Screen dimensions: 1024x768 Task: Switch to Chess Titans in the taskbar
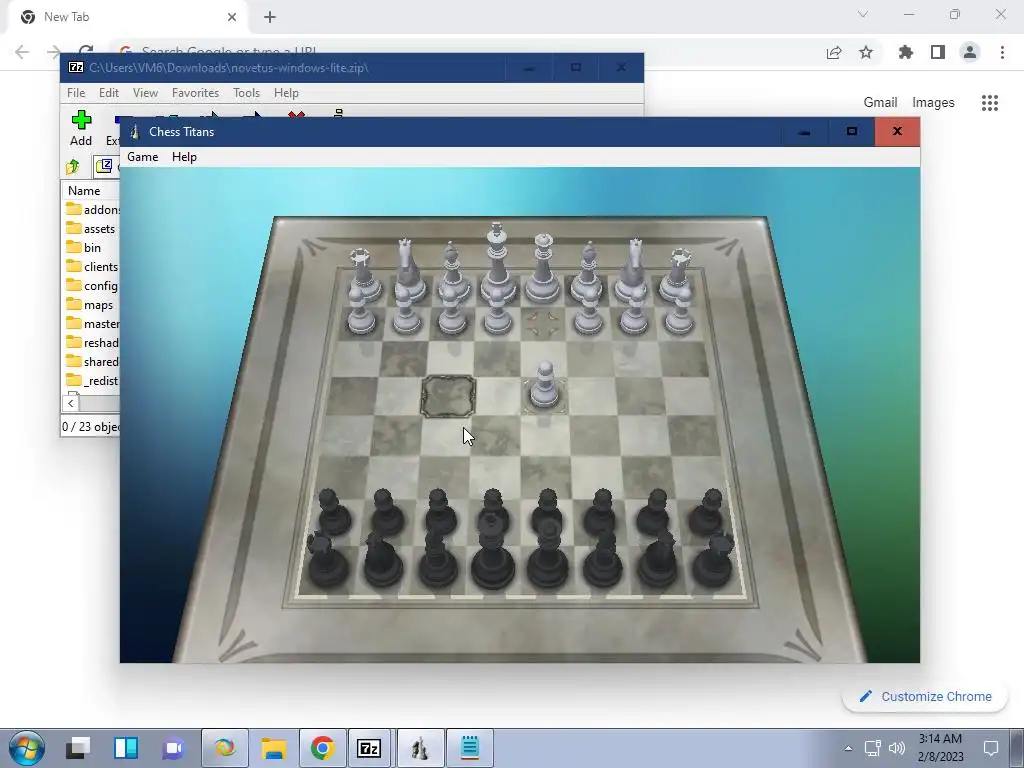(x=420, y=748)
